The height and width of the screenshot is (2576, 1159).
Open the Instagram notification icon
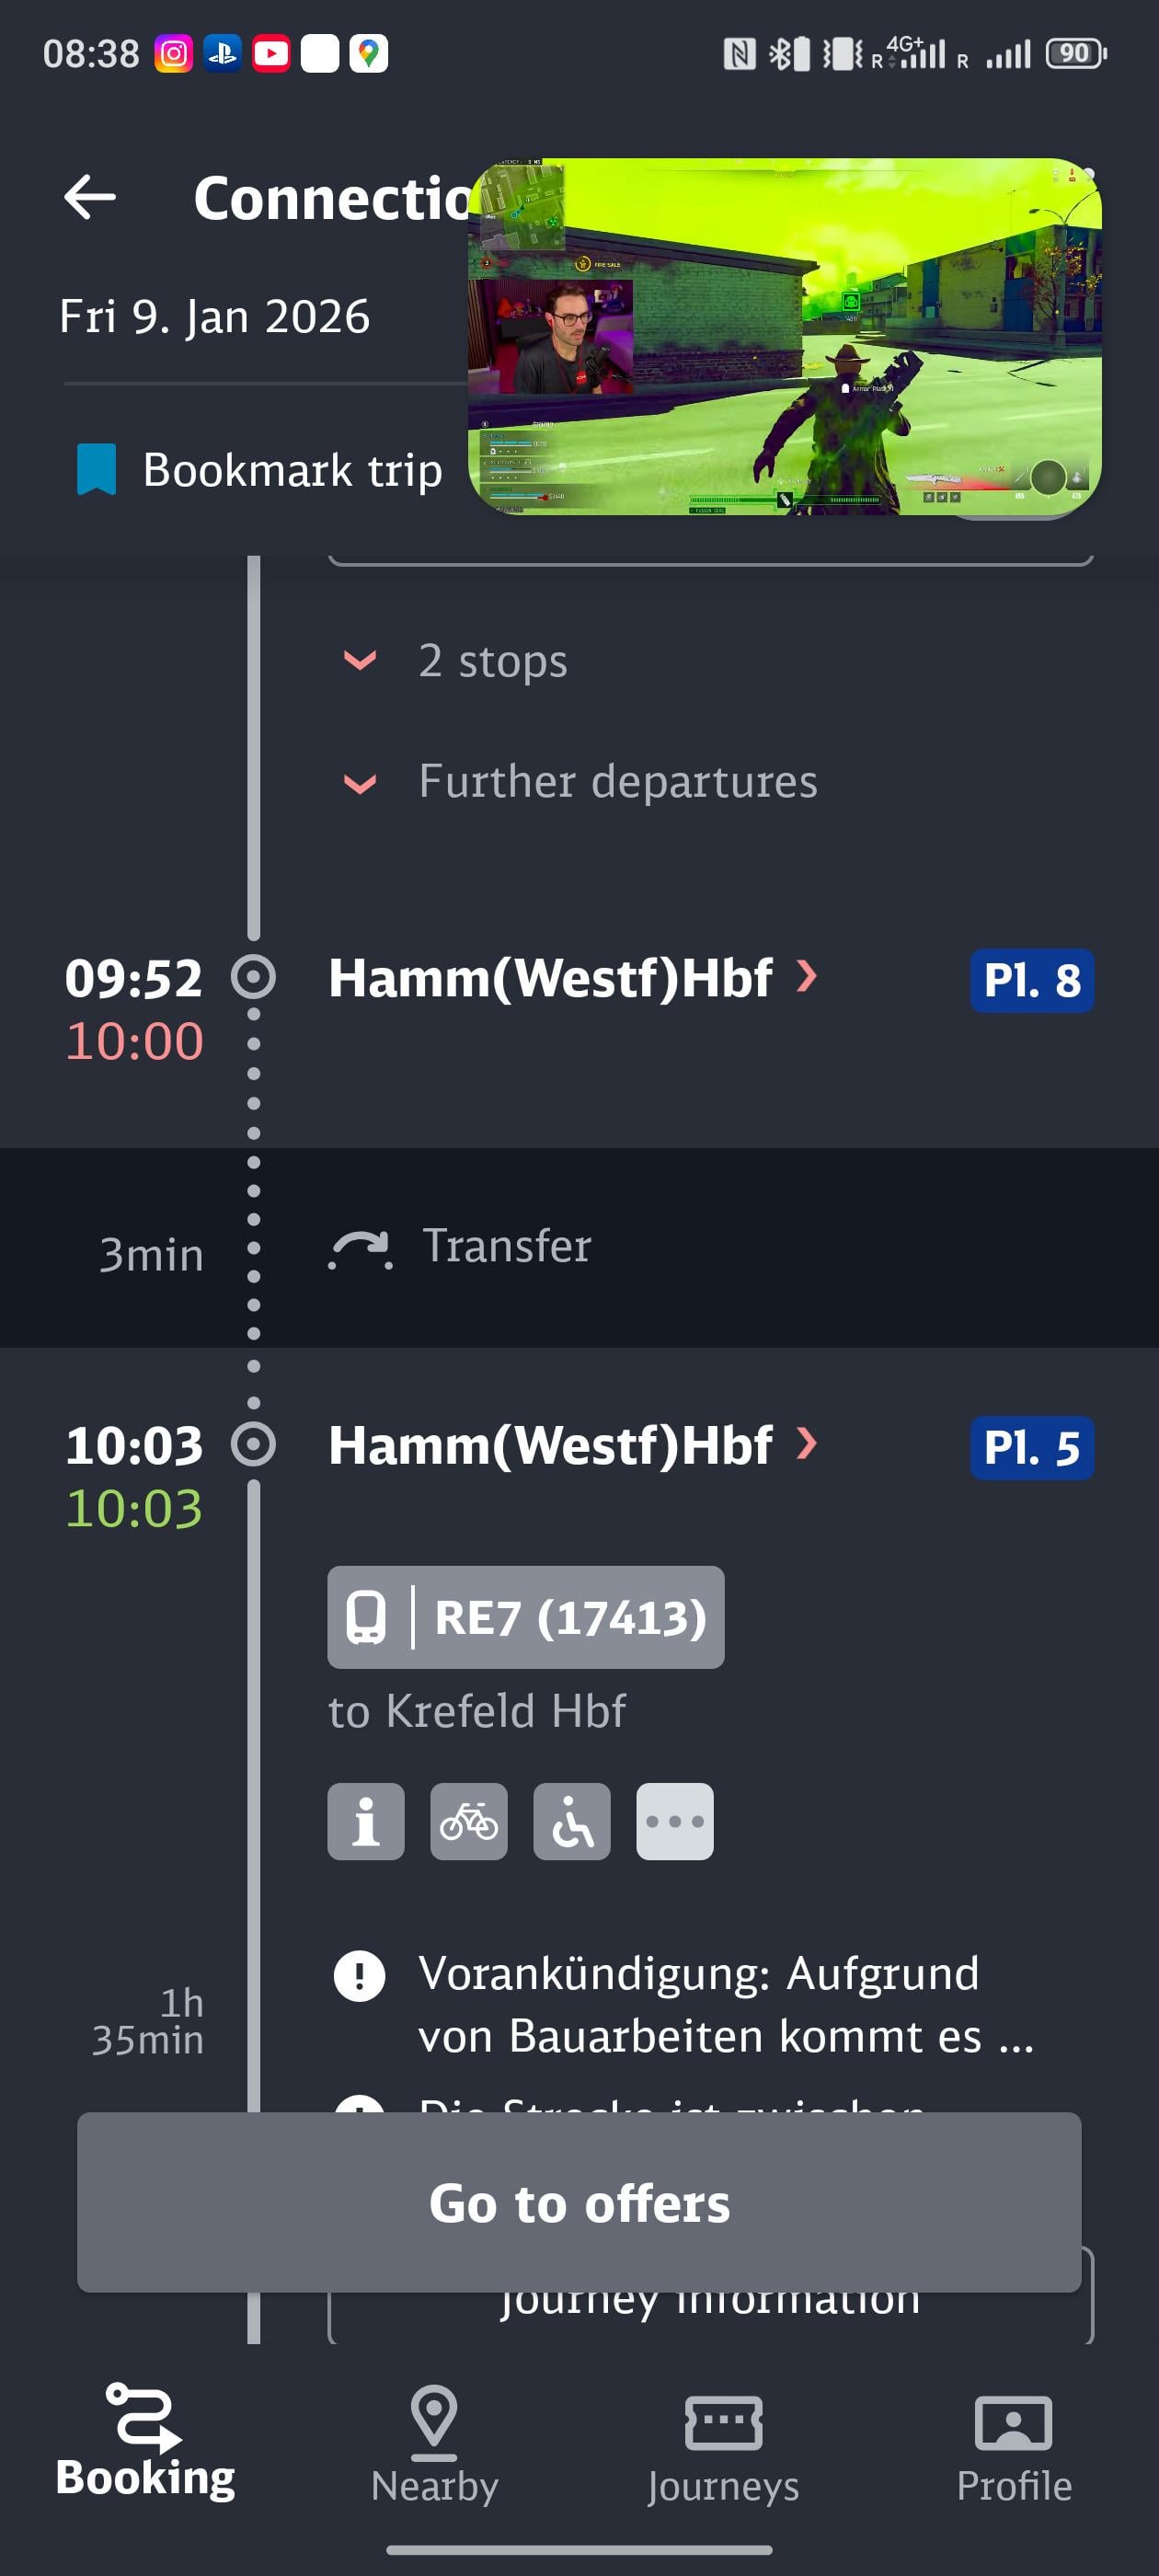click(173, 53)
